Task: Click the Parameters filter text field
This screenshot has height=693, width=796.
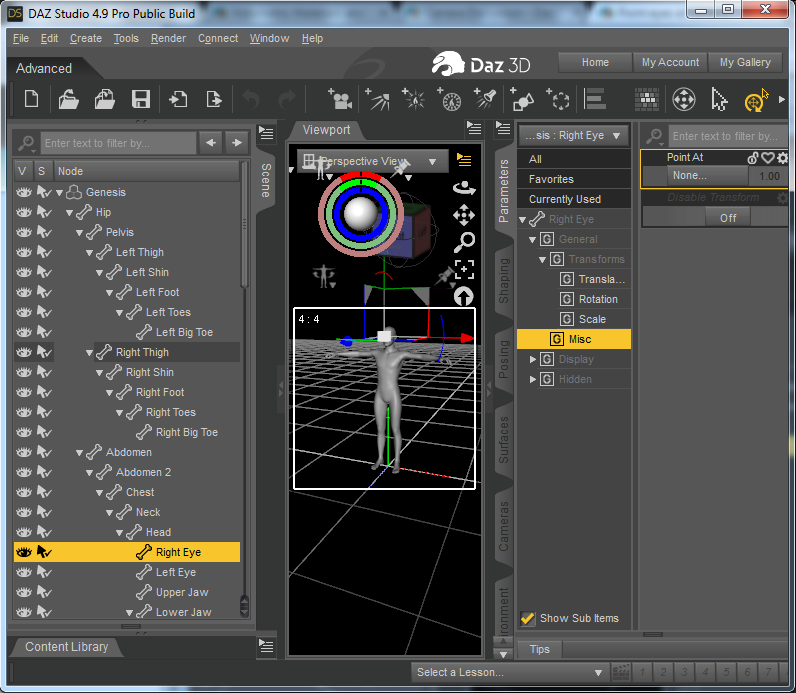Action: click(x=728, y=136)
